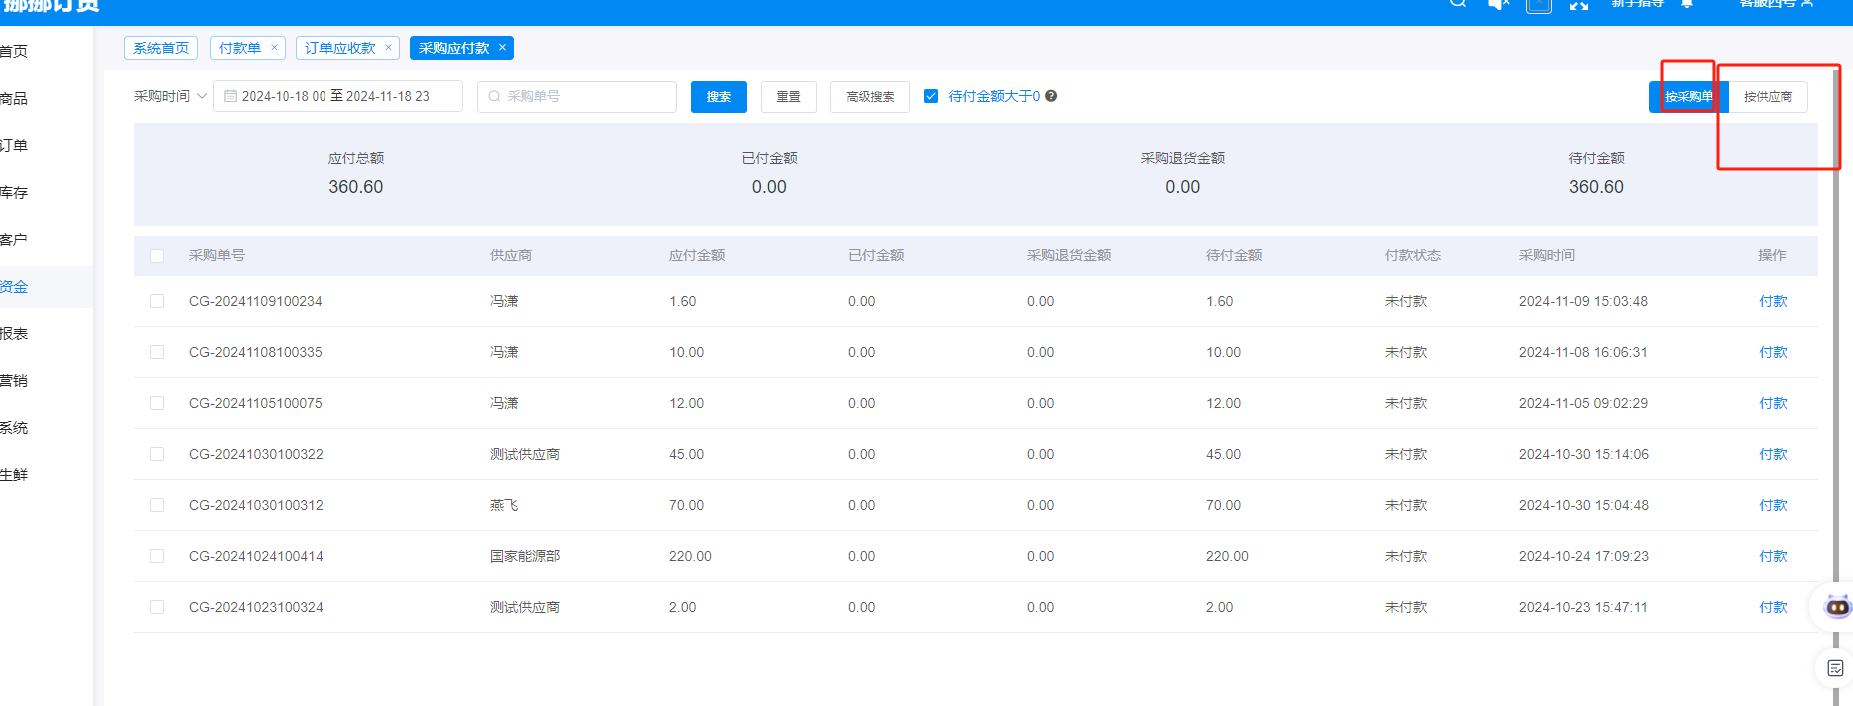Screen dimensions: 1853x706
Task: Switch to the 系统首页 tab
Action: point(161,48)
